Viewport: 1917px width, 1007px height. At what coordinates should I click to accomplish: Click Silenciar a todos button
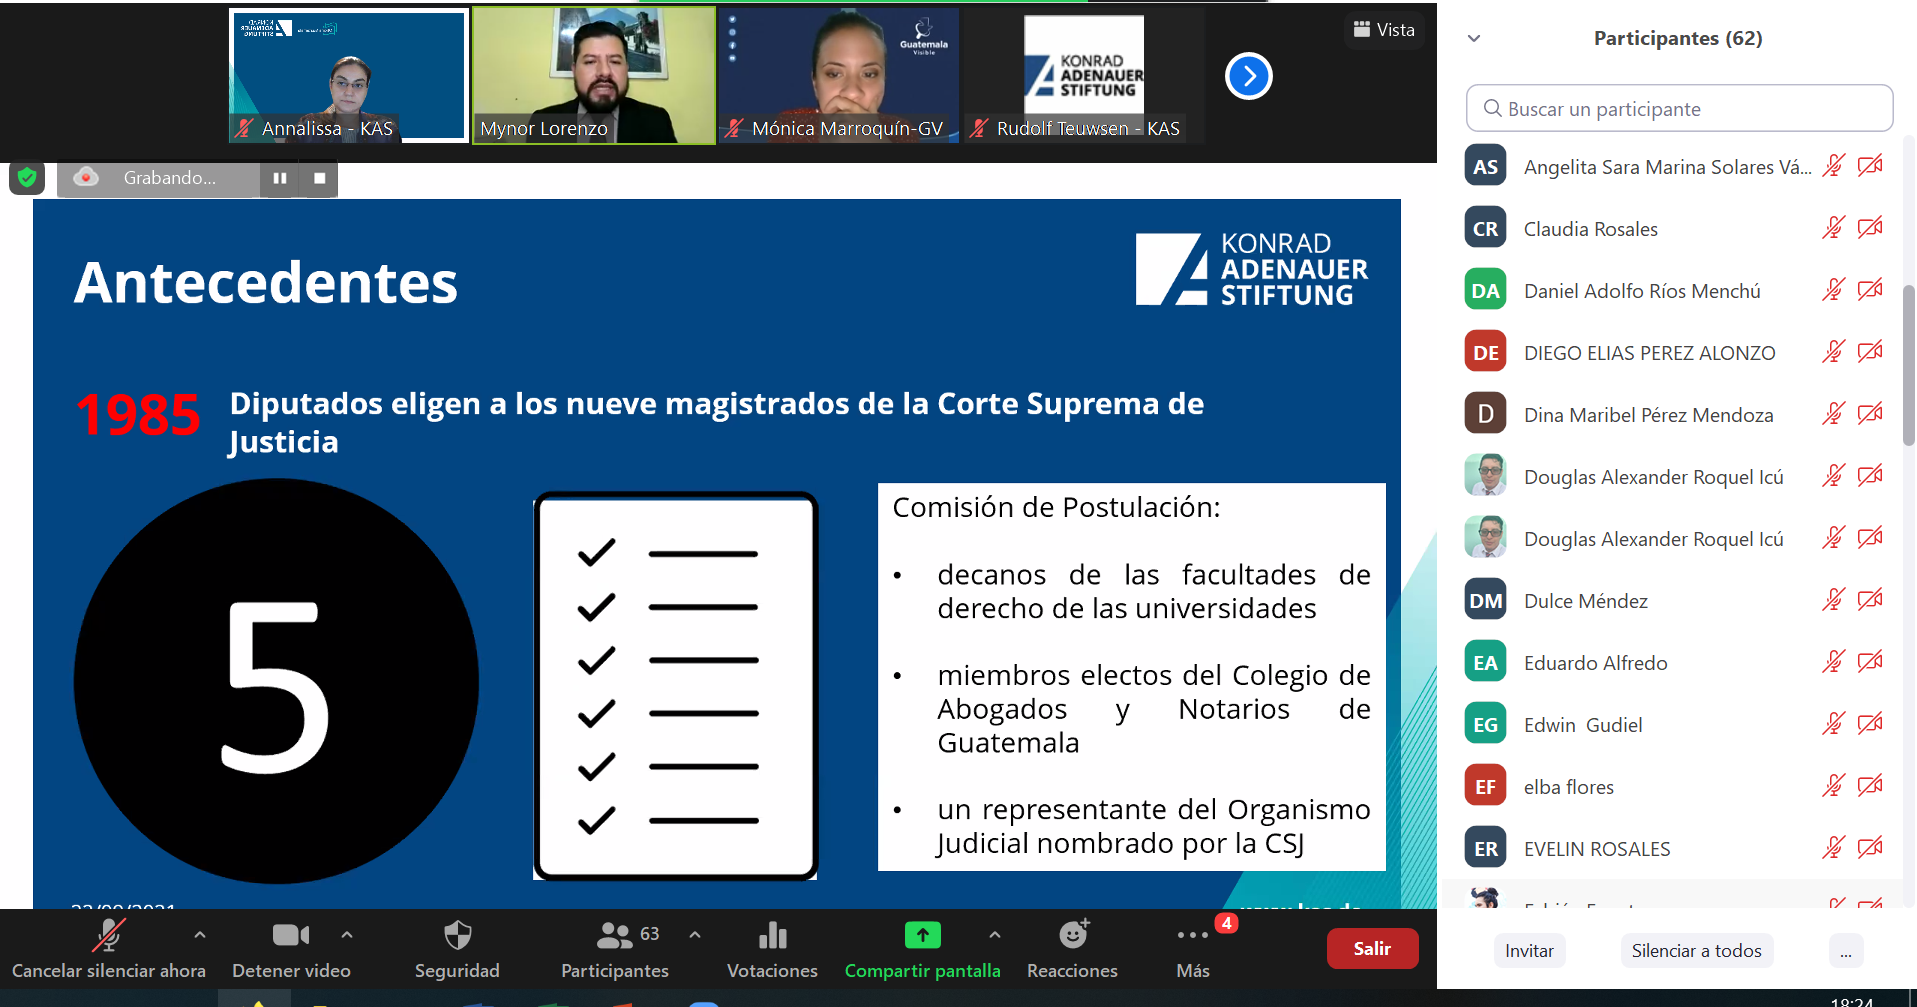1696,951
